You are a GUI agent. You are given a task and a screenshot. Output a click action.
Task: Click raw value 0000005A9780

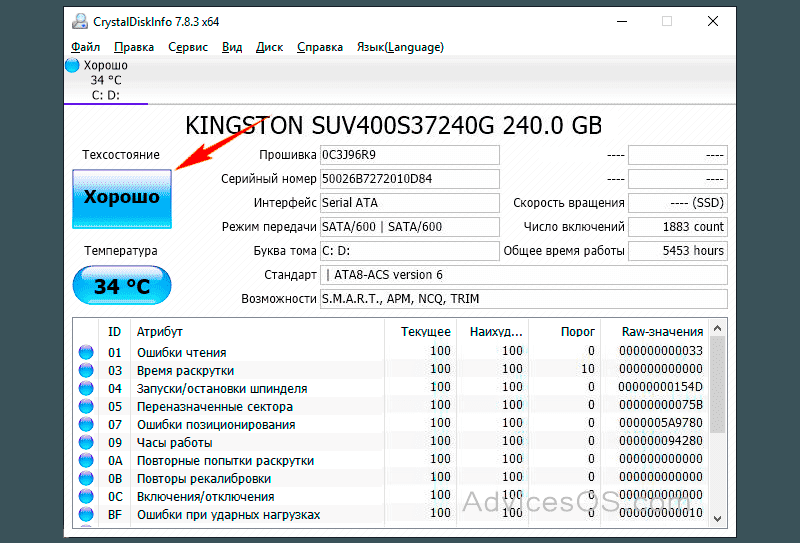pos(661,423)
